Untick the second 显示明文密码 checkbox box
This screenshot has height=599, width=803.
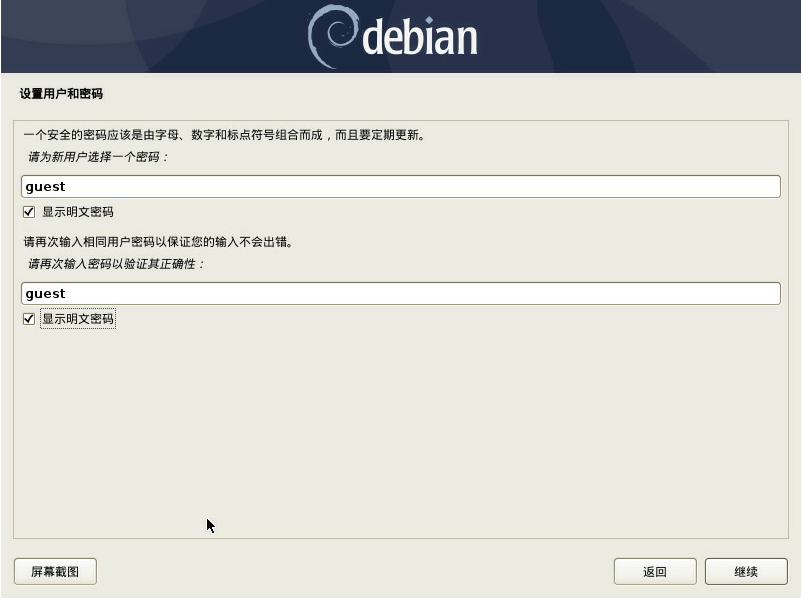(x=29, y=319)
